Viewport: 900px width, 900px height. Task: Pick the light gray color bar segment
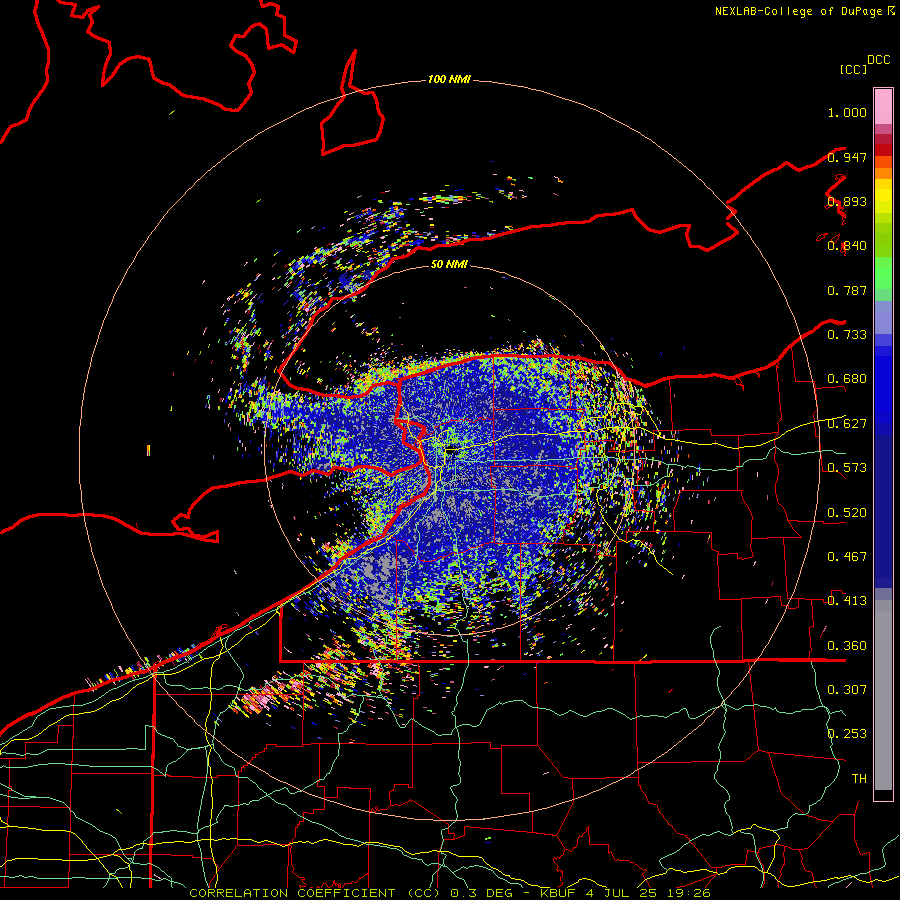(x=883, y=695)
